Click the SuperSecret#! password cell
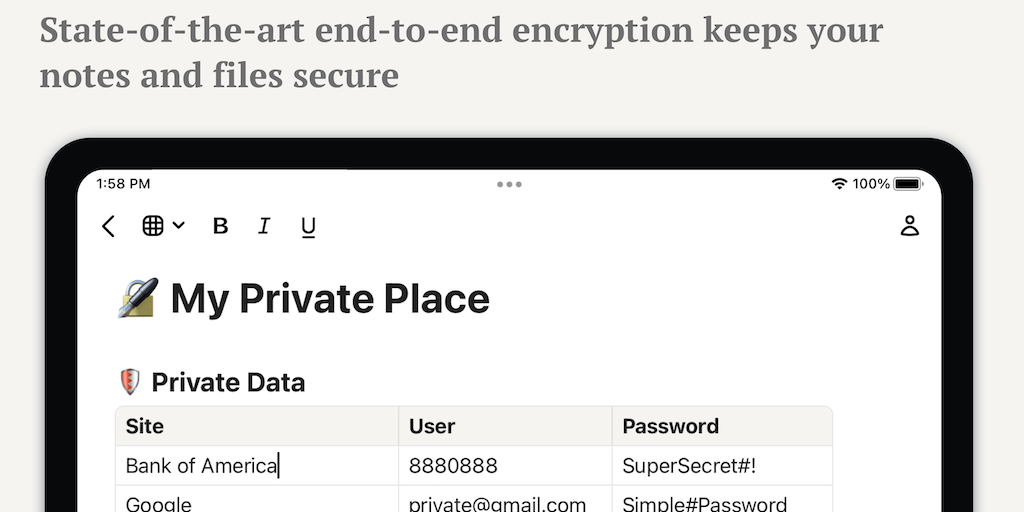 point(688,466)
